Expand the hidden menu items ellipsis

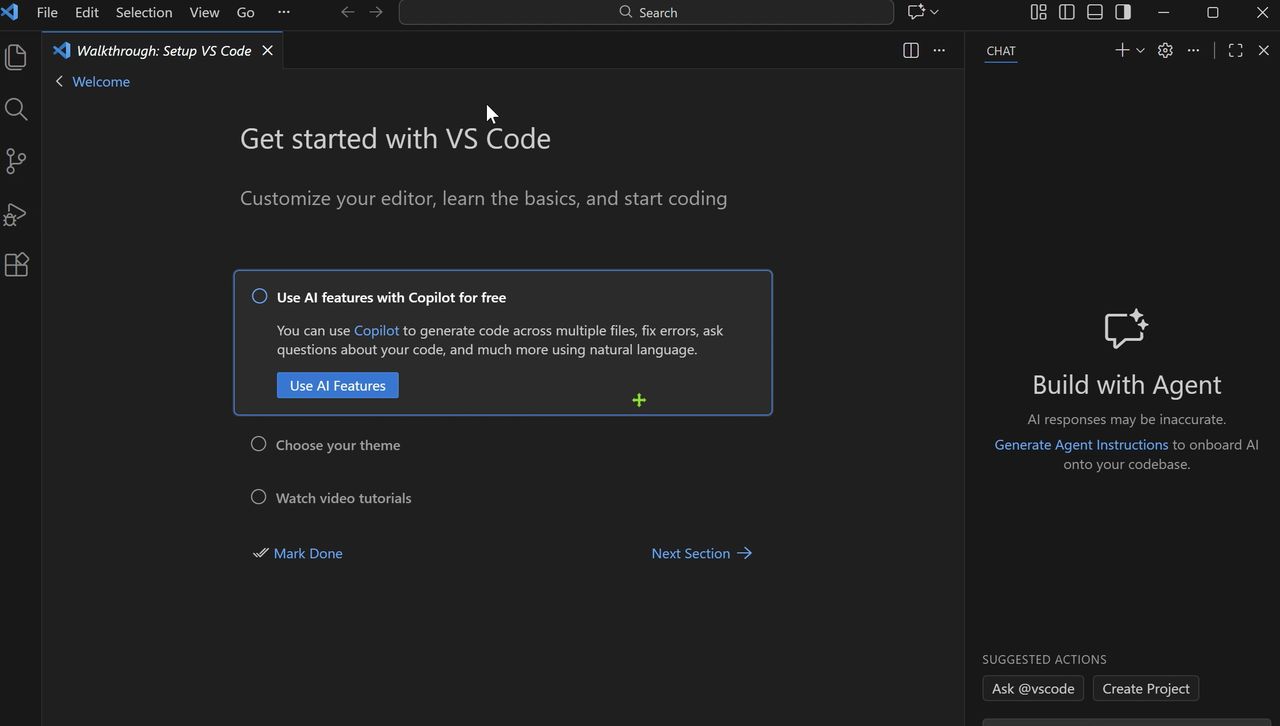(283, 12)
